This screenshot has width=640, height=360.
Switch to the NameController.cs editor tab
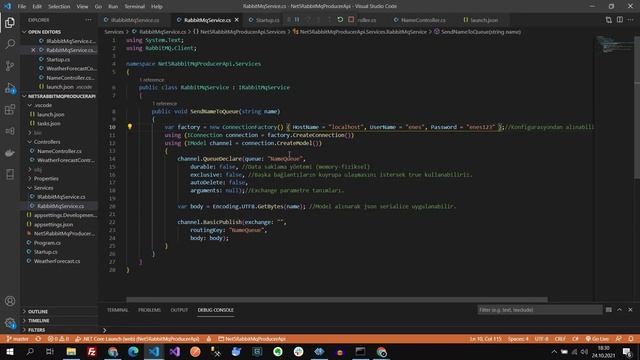click(x=423, y=20)
